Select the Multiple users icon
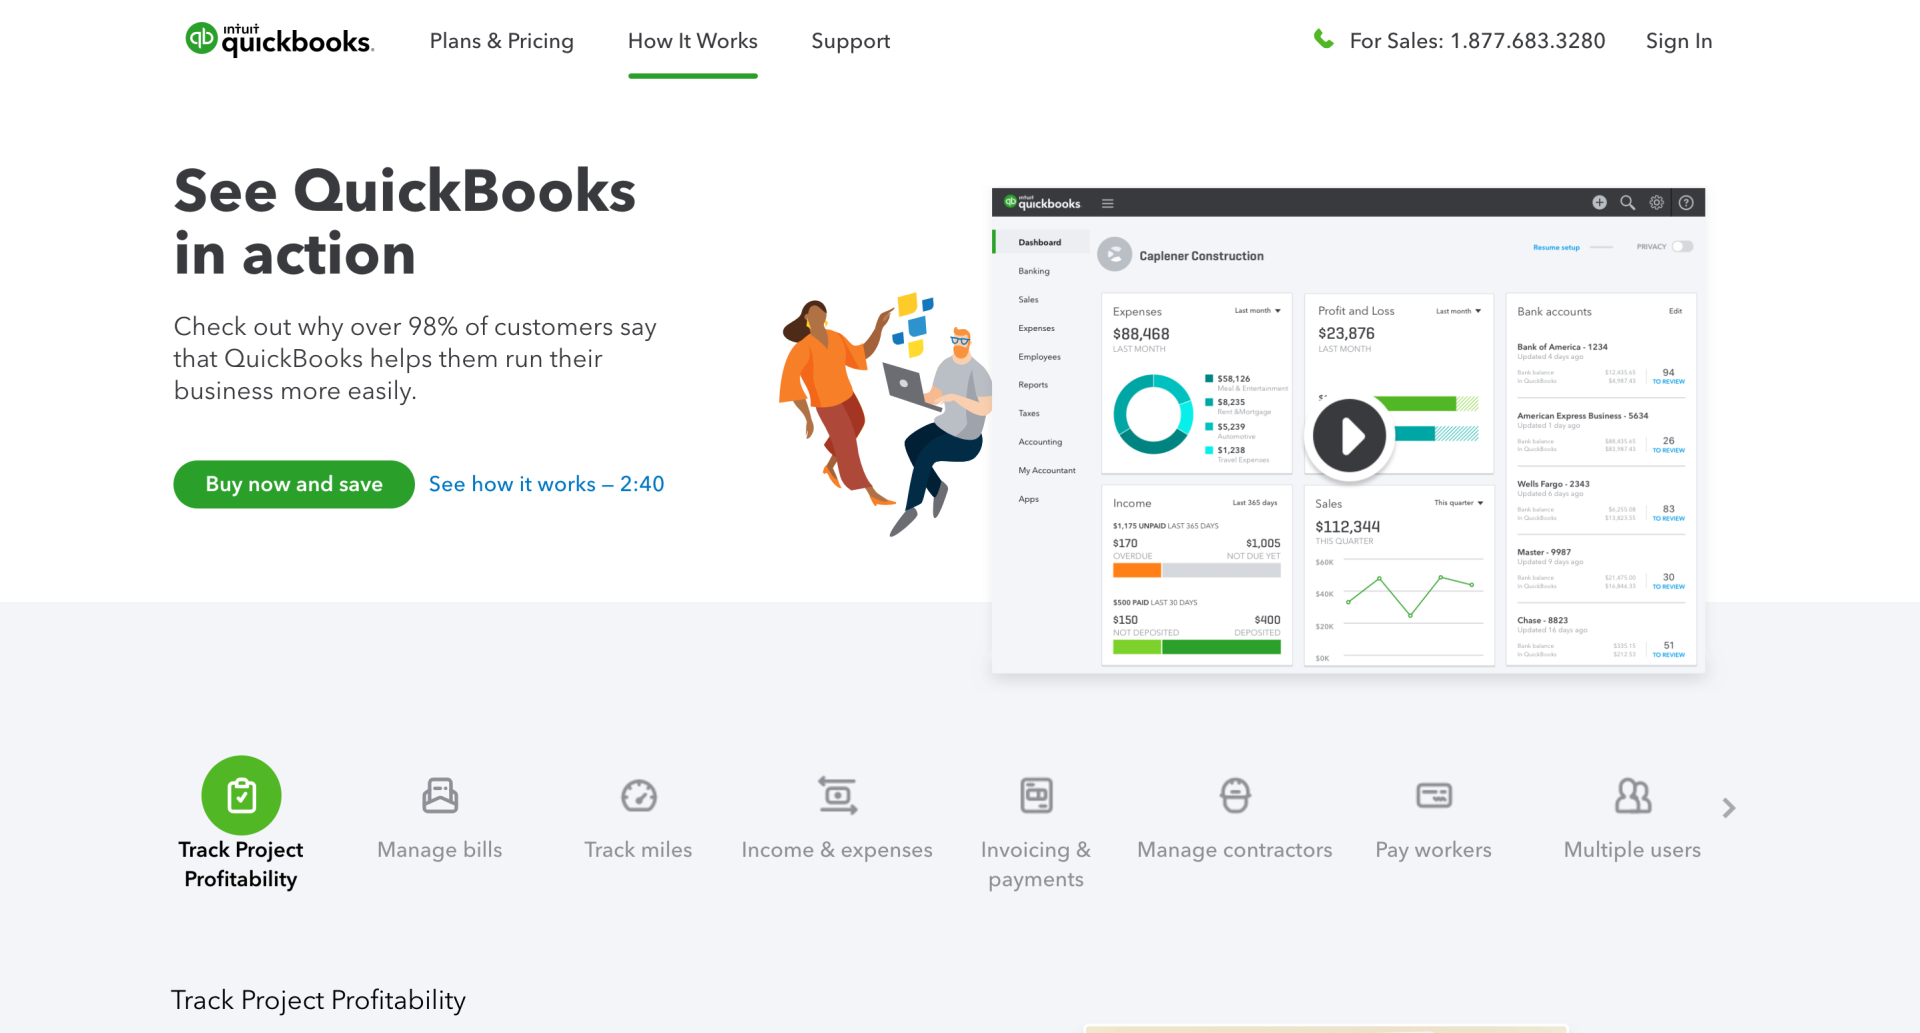The image size is (1920, 1033). (1633, 795)
